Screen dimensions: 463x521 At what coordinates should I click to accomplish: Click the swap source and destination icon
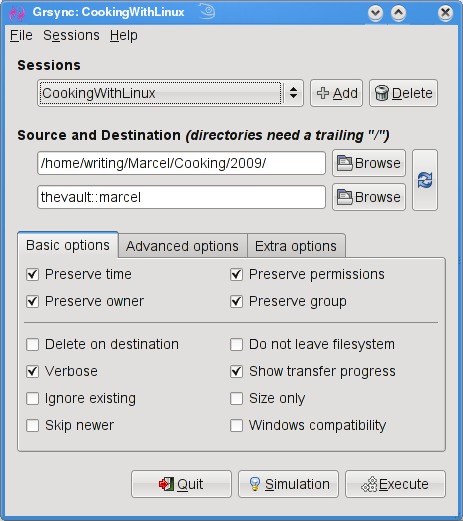click(x=425, y=180)
